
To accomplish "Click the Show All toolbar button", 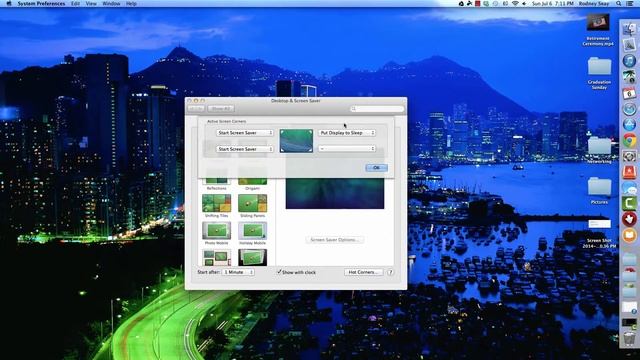I will pos(221,109).
